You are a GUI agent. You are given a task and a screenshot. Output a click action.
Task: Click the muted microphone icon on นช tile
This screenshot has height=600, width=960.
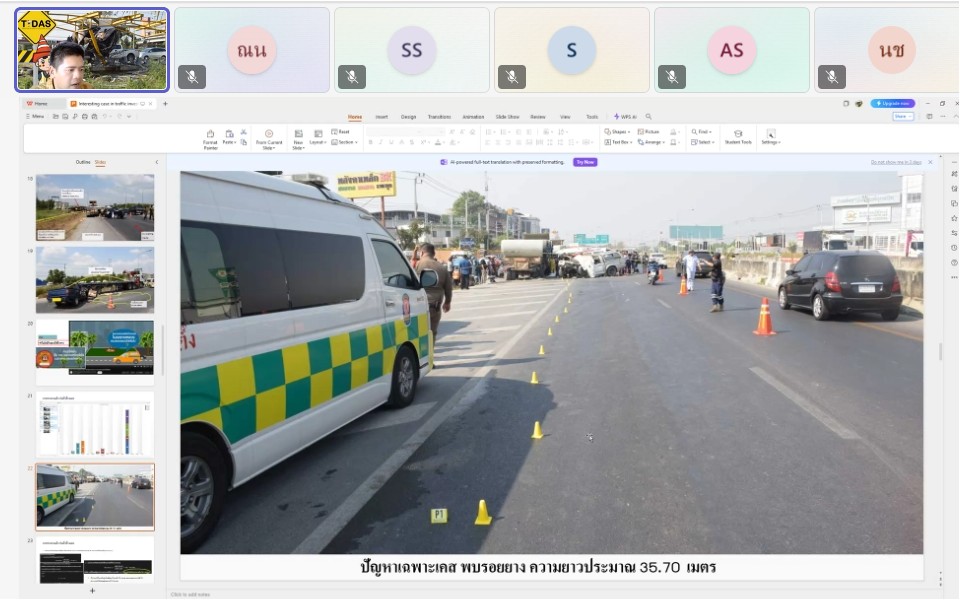pyautogui.click(x=831, y=77)
